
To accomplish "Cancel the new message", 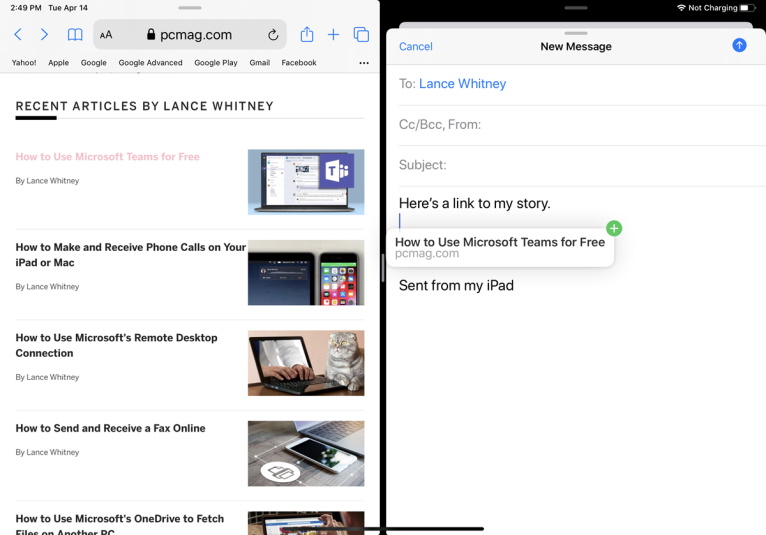I will [x=416, y=46].
